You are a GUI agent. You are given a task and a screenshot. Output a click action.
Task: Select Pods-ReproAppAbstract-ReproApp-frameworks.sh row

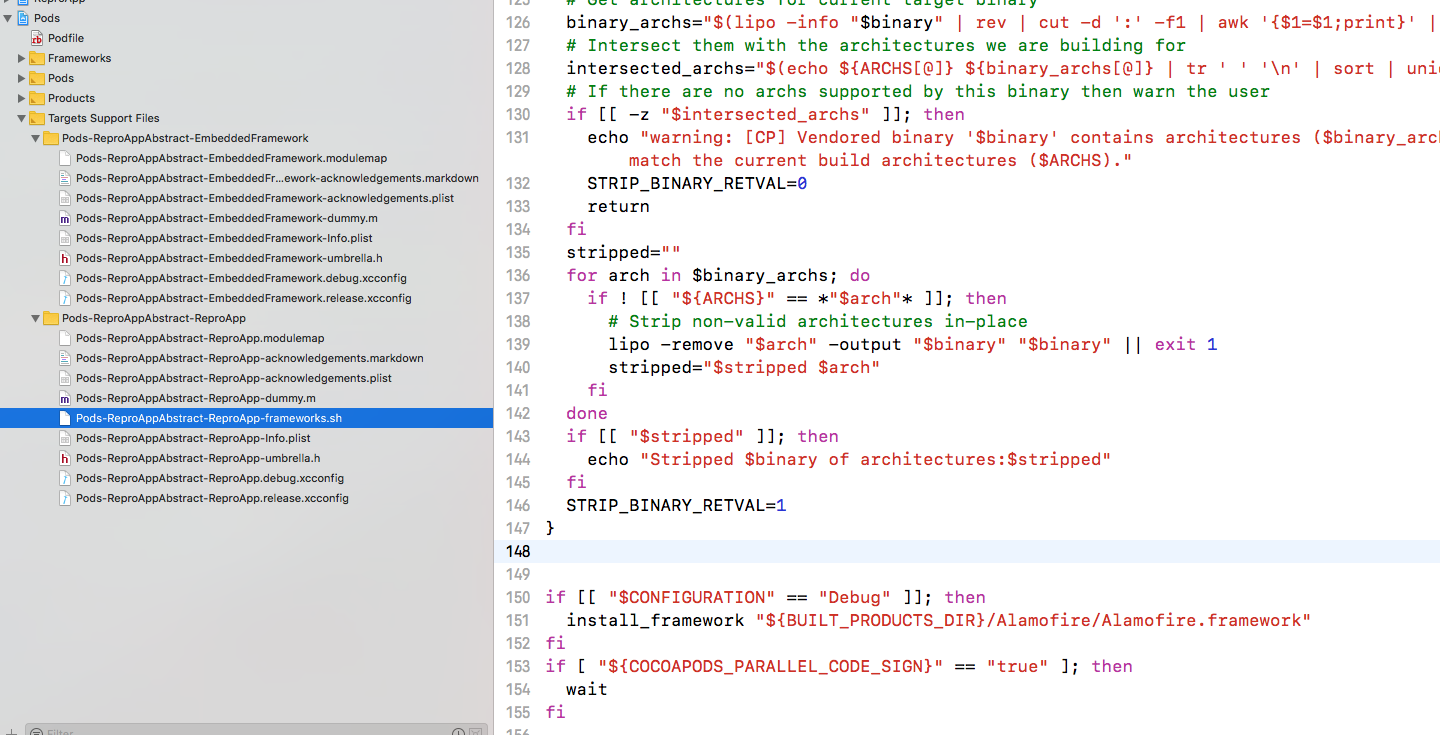pos(246,418)
